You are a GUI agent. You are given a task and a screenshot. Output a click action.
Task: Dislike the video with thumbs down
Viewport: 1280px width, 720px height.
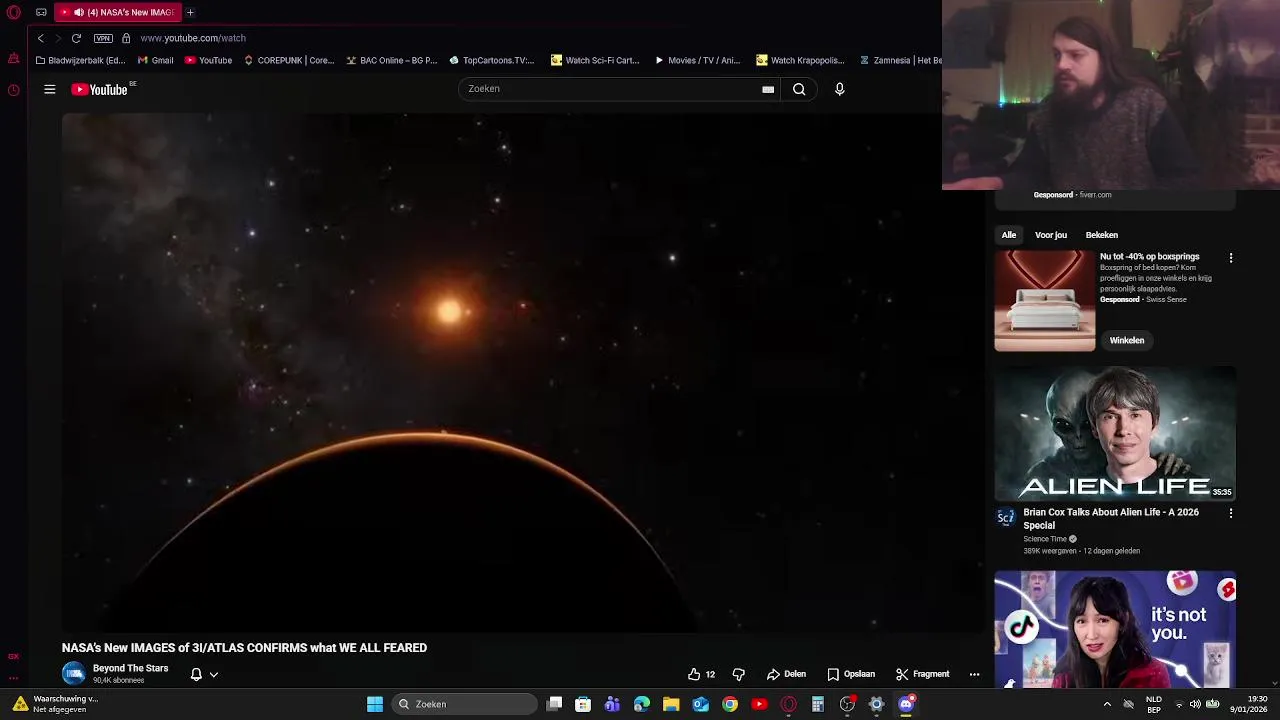coord(739,674)
